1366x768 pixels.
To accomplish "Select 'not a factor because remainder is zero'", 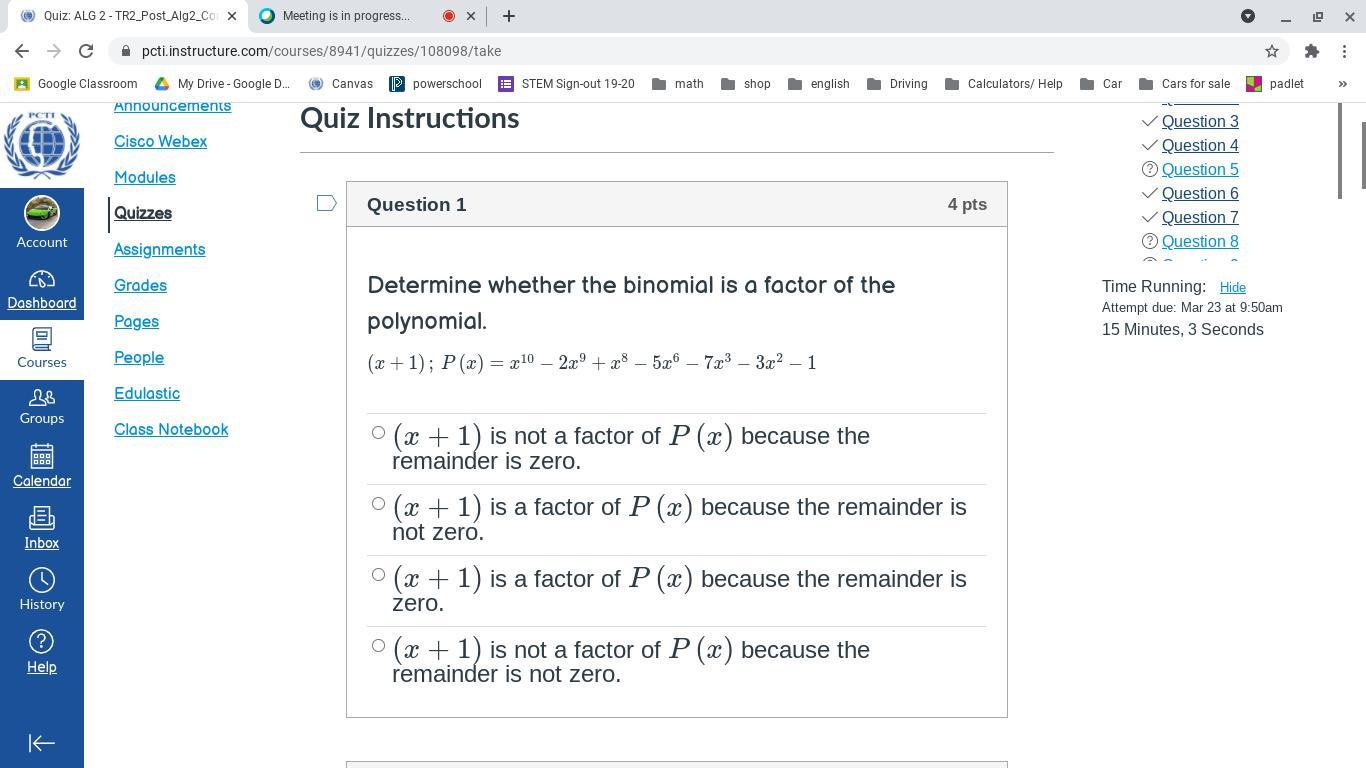I will pyautogui.click(x=378, y=433).
